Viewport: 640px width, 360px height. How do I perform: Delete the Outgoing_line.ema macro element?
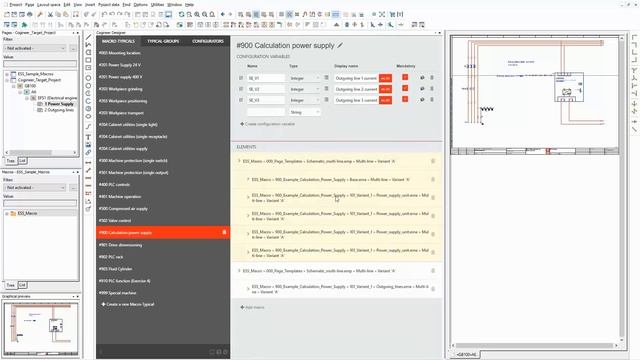point(433,289)
